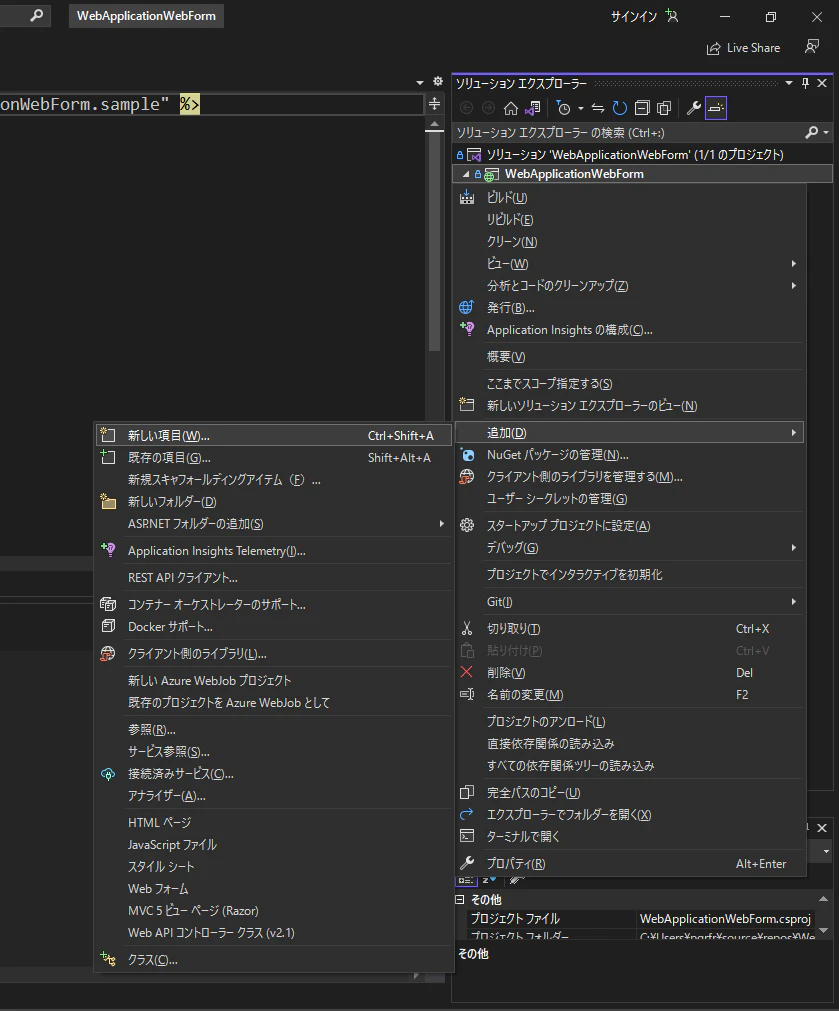Image resolution: width=839 pixels, height=1011 pixels.
Task: Select Docker サポート... in the Add submenu
Action: coord(273,627)
